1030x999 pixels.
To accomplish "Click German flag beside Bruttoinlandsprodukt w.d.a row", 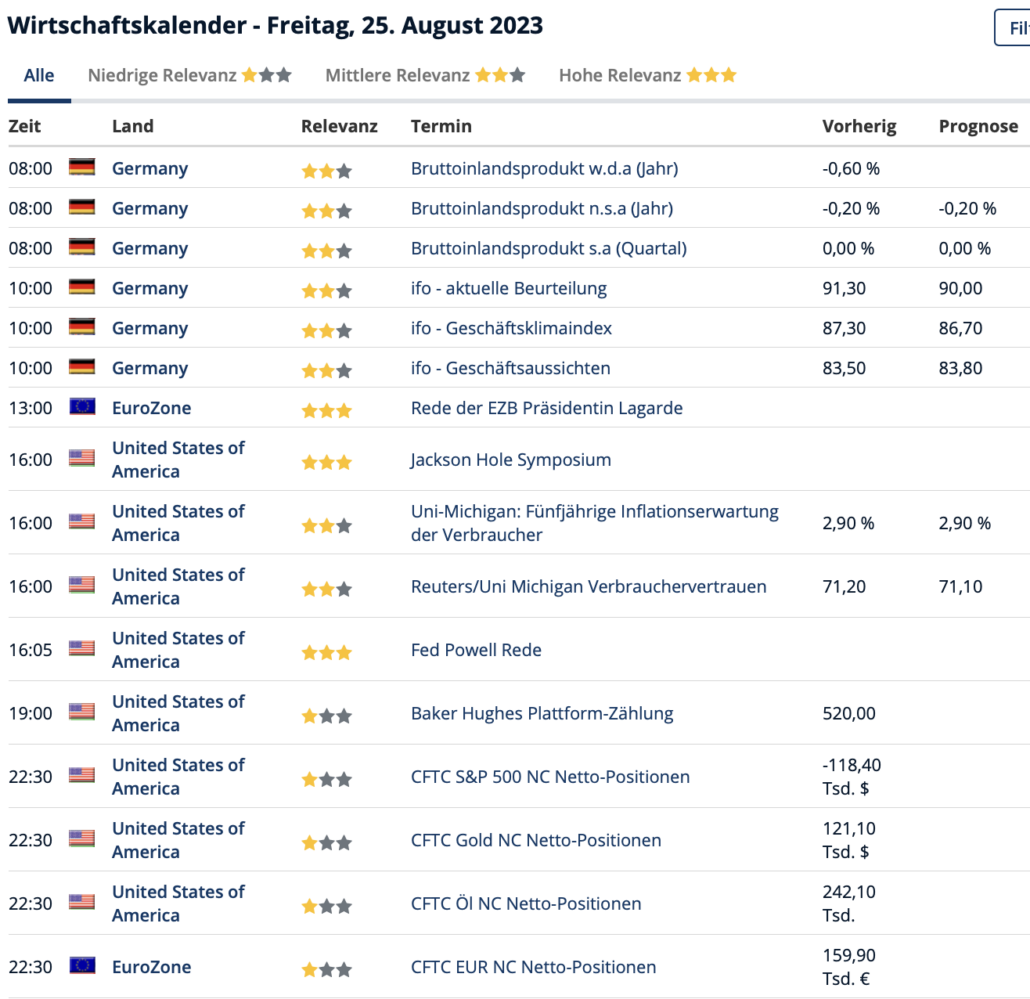I will point(82,167).
